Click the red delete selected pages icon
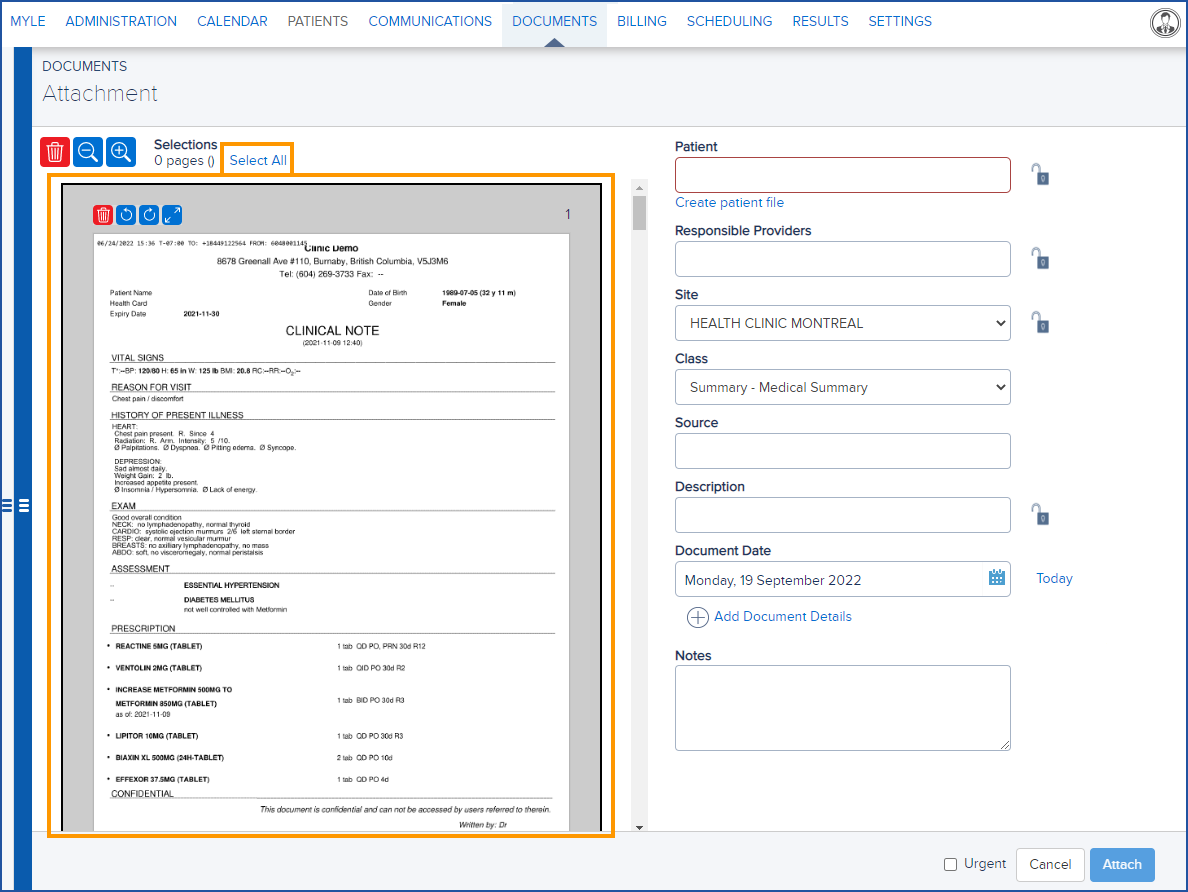Image resolution: width=1188 pixels, height=892 pixels. click(x=55, y=152)
